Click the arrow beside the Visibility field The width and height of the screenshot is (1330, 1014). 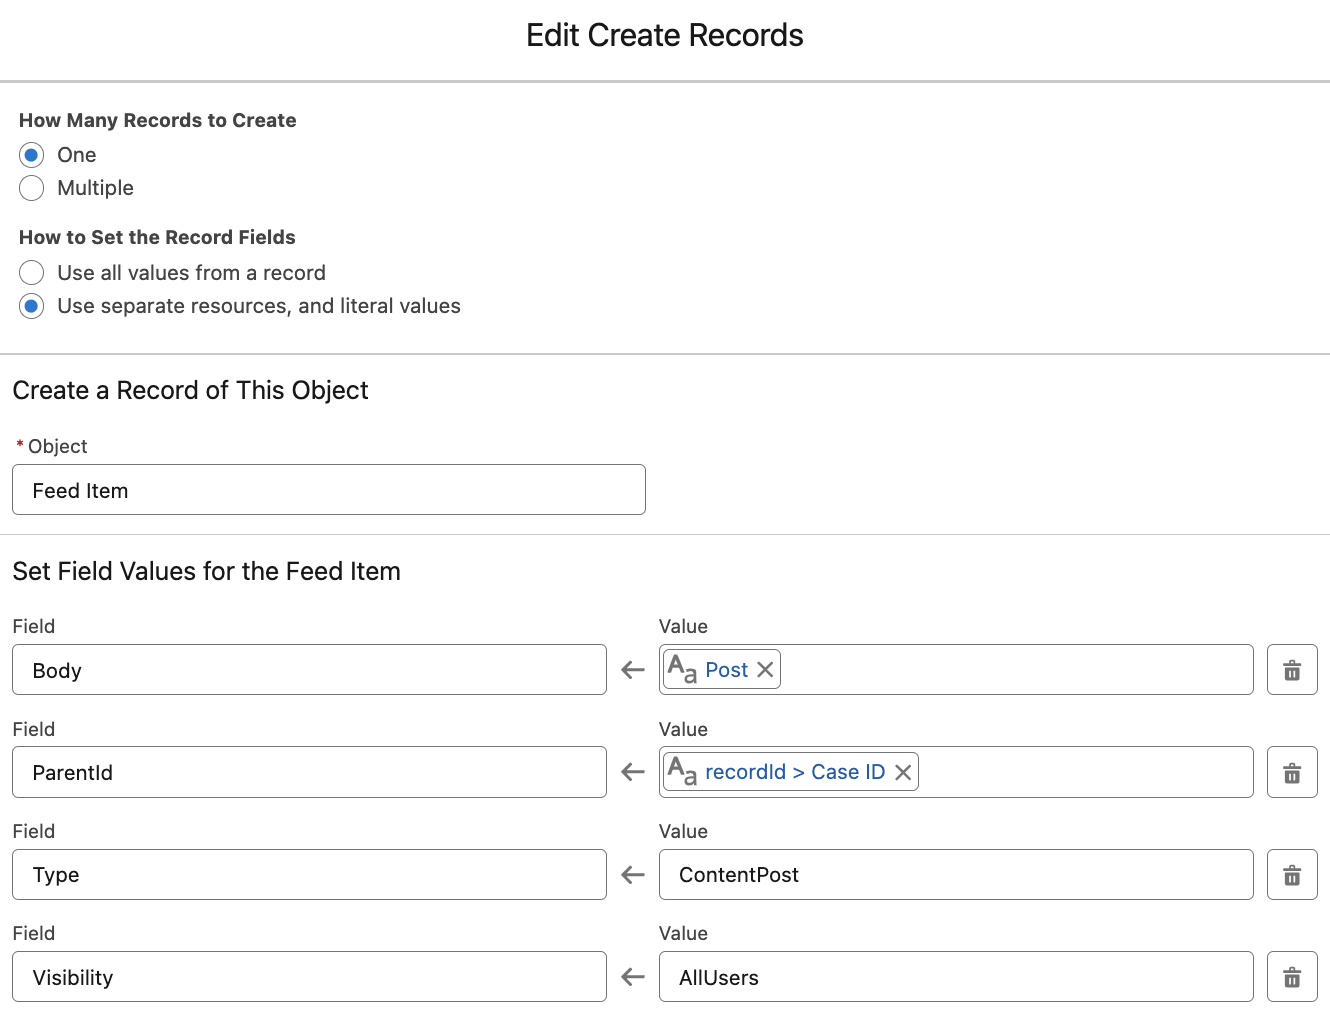point(632,977)
